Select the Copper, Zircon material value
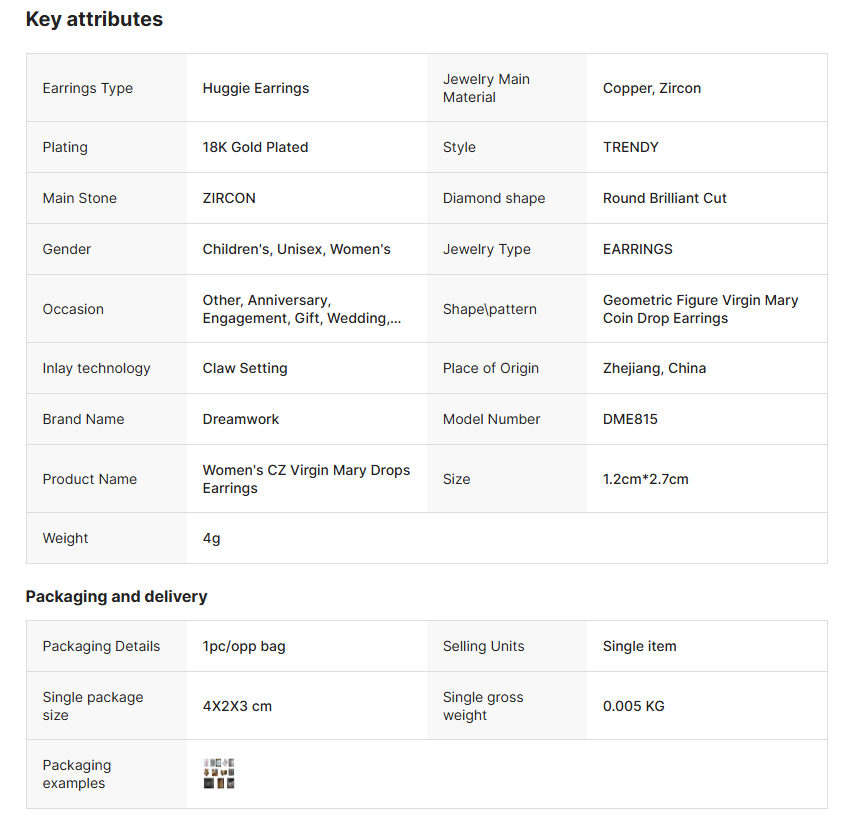The image size is (841, 827). click(x=652, y=88)
